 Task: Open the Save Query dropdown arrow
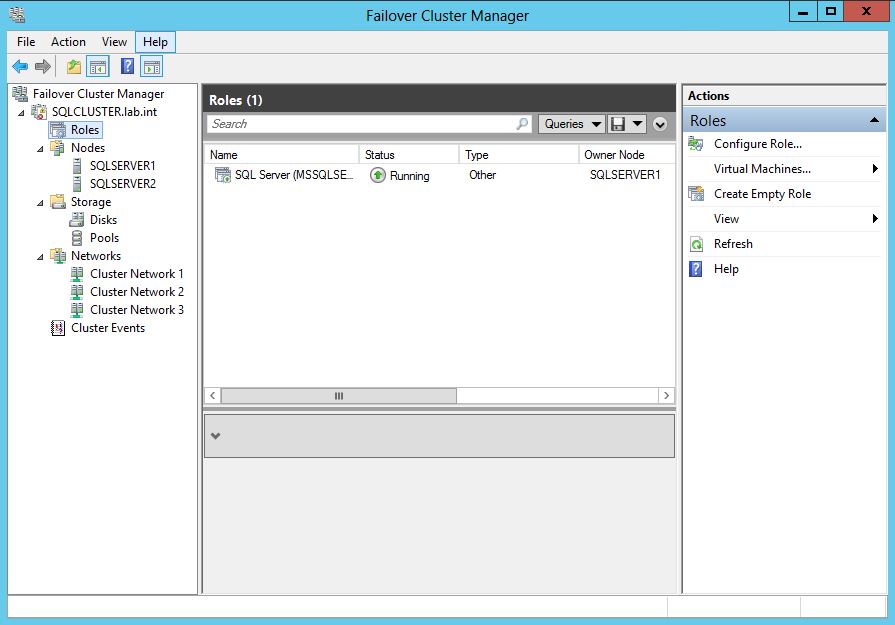click(x=638, y=124)
